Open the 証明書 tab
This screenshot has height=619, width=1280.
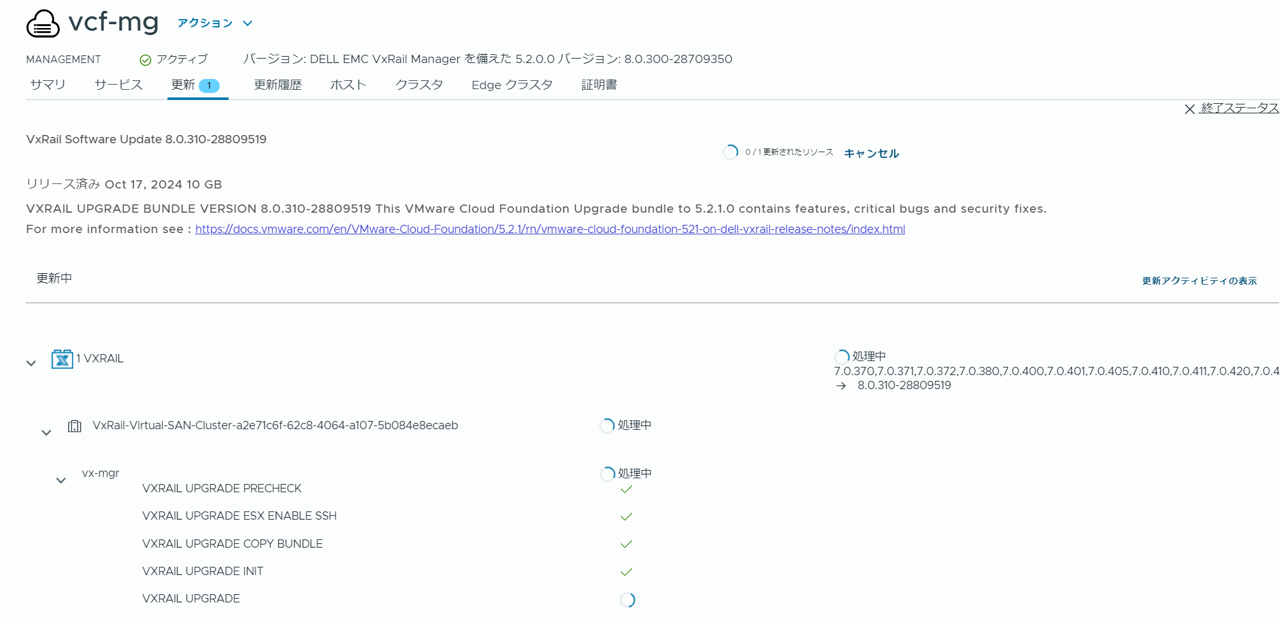coord(599,85)
